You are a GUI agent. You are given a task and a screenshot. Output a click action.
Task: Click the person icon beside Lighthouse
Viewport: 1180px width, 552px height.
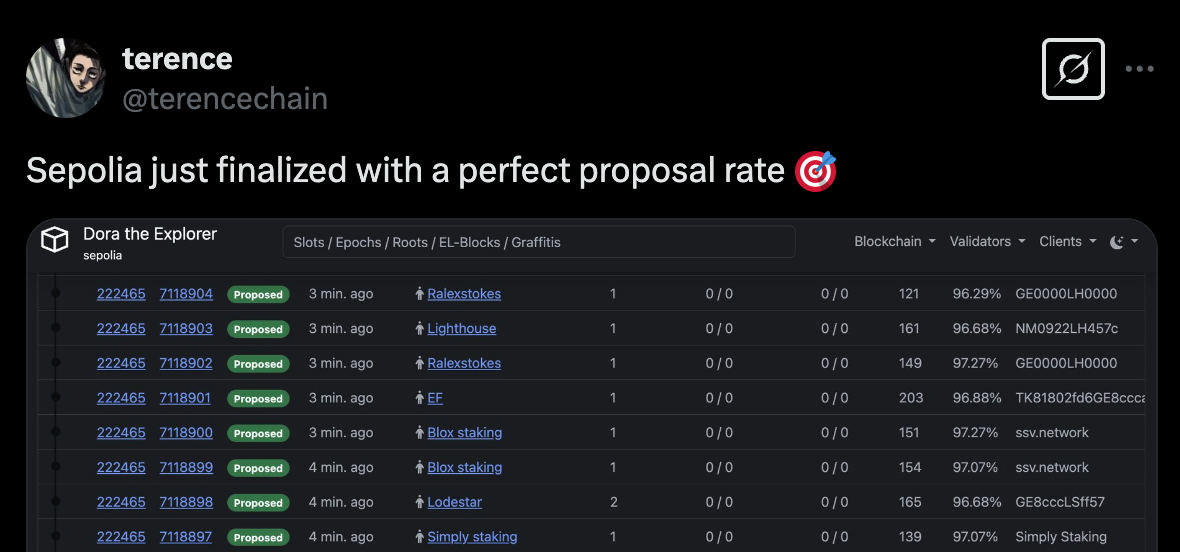click(420, 329)
